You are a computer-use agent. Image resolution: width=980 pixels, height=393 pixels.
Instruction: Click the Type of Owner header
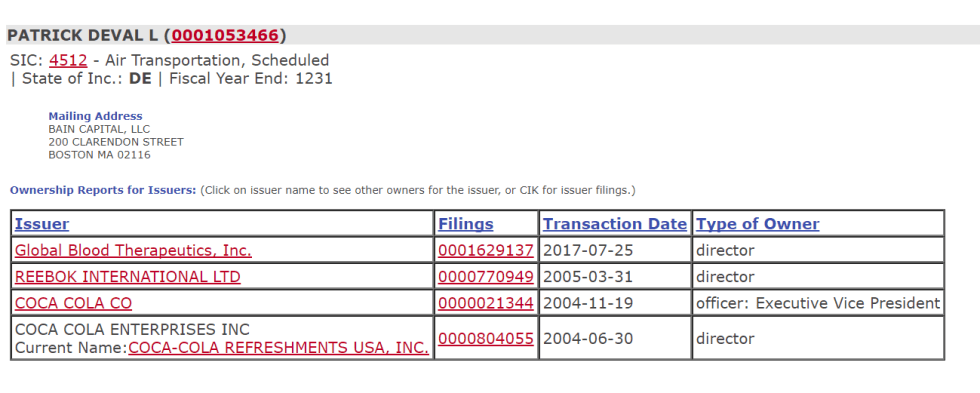click(x=758, y=224)
